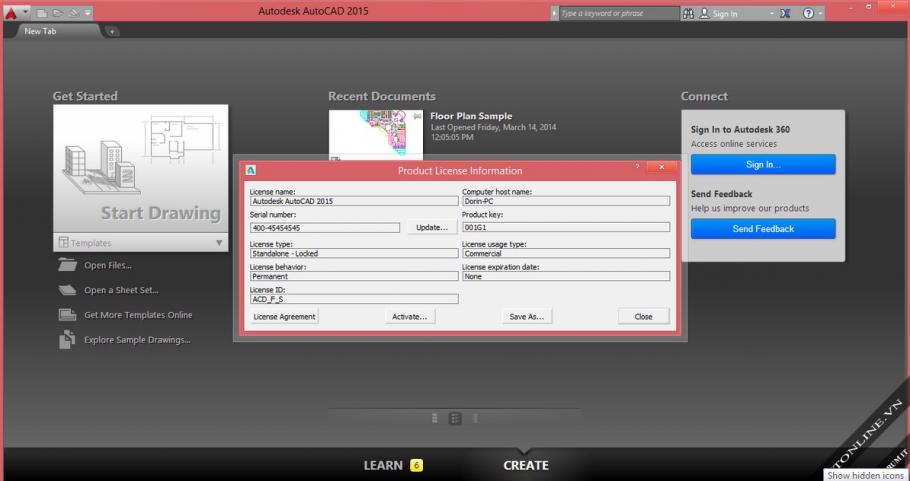This screenshot has height=481, width=910.
Task: Focus the keyword search field in title bar
Action: 619,13
